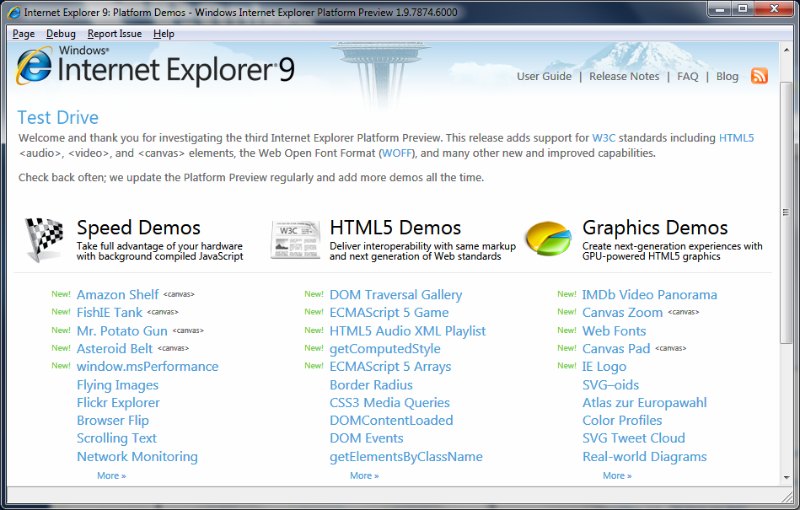
Task: Open the Border Radius demo
Action: click(371, 385)
